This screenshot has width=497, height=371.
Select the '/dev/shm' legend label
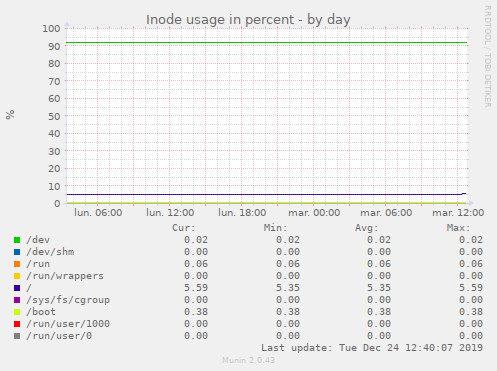point(50,252)
